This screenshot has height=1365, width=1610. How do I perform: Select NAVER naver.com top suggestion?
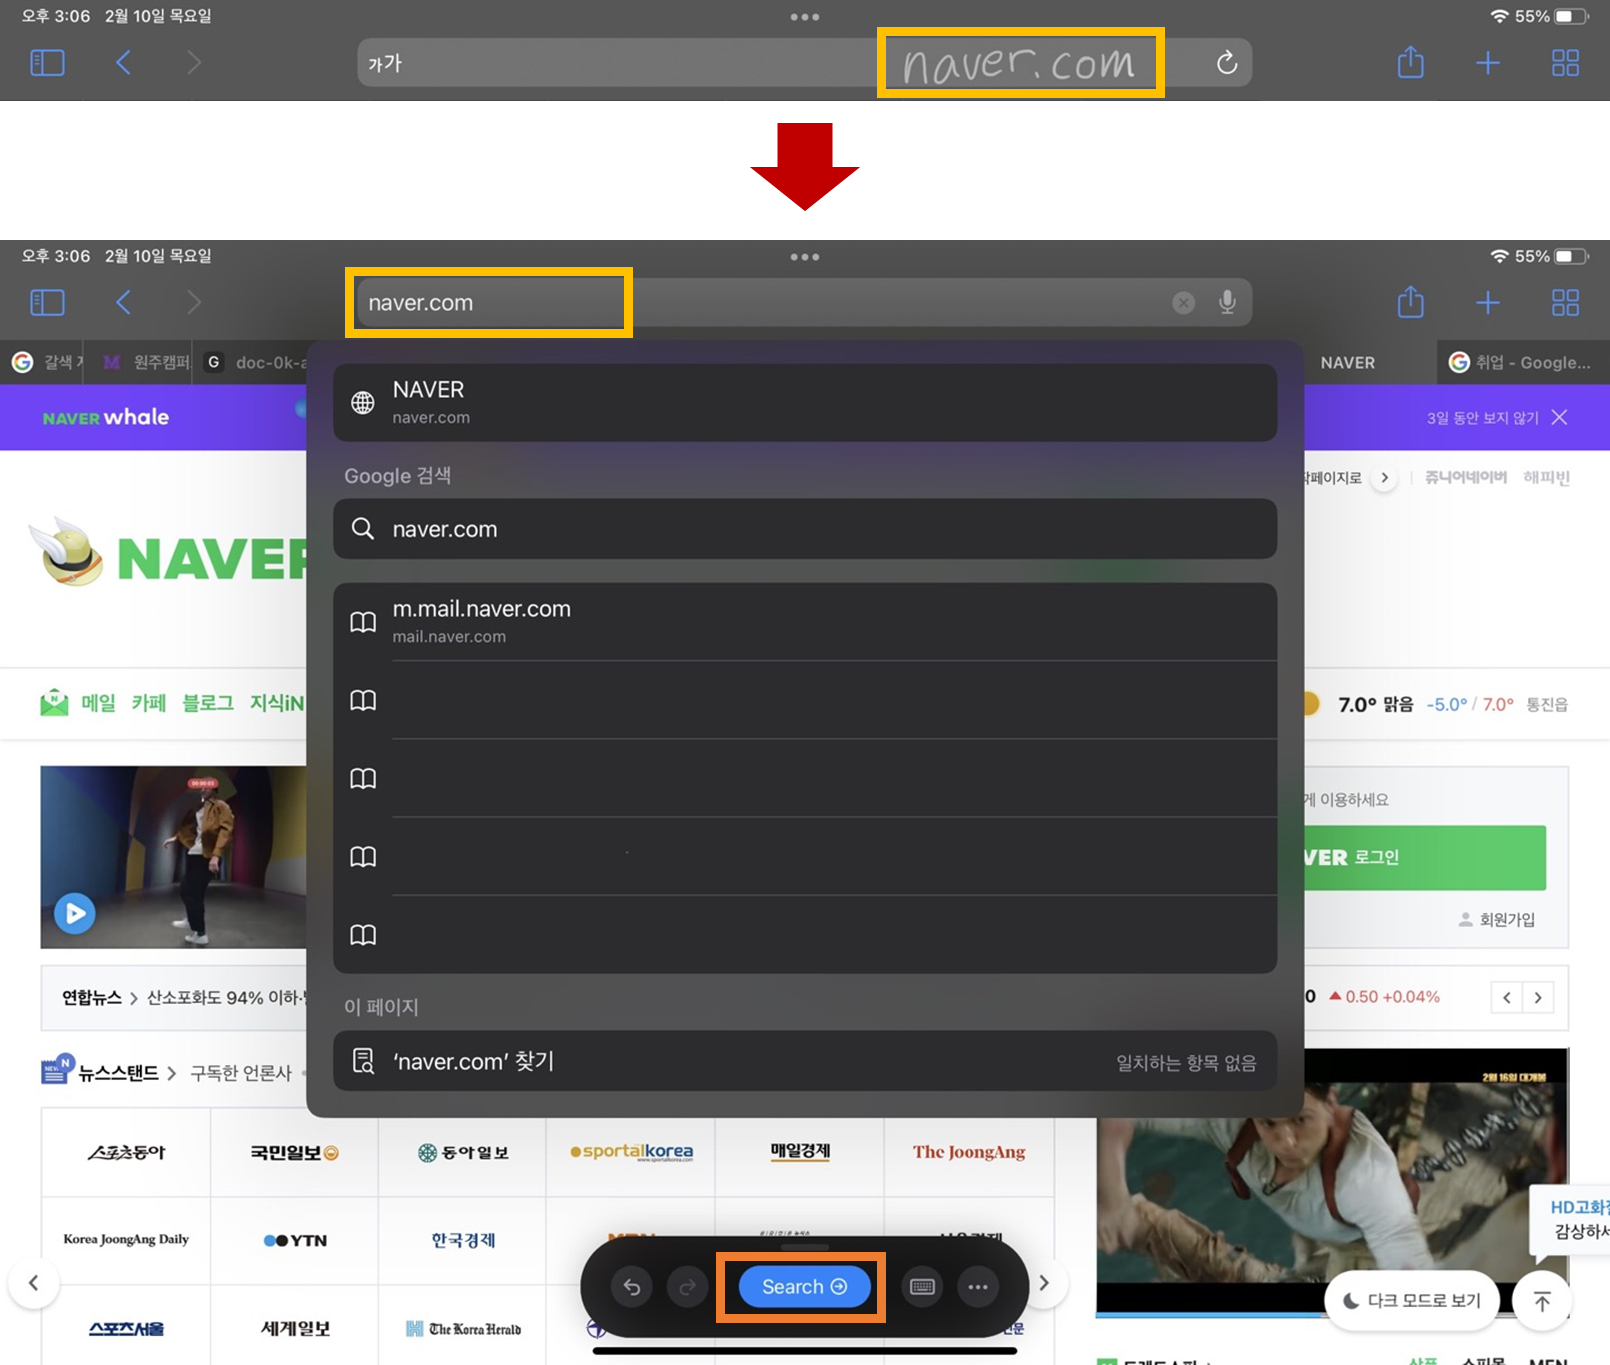pyautogui.click(x=805, y=402)
